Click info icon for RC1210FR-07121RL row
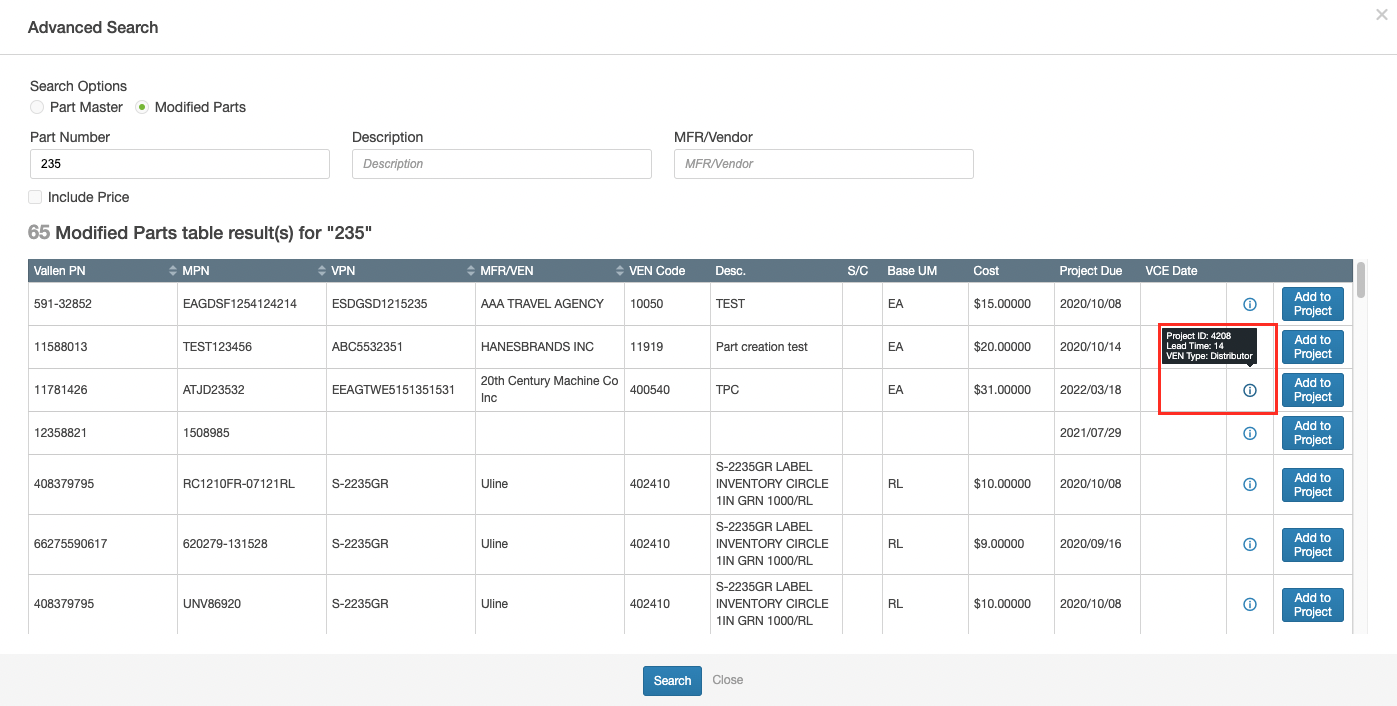 click(x=1249, y=484)
